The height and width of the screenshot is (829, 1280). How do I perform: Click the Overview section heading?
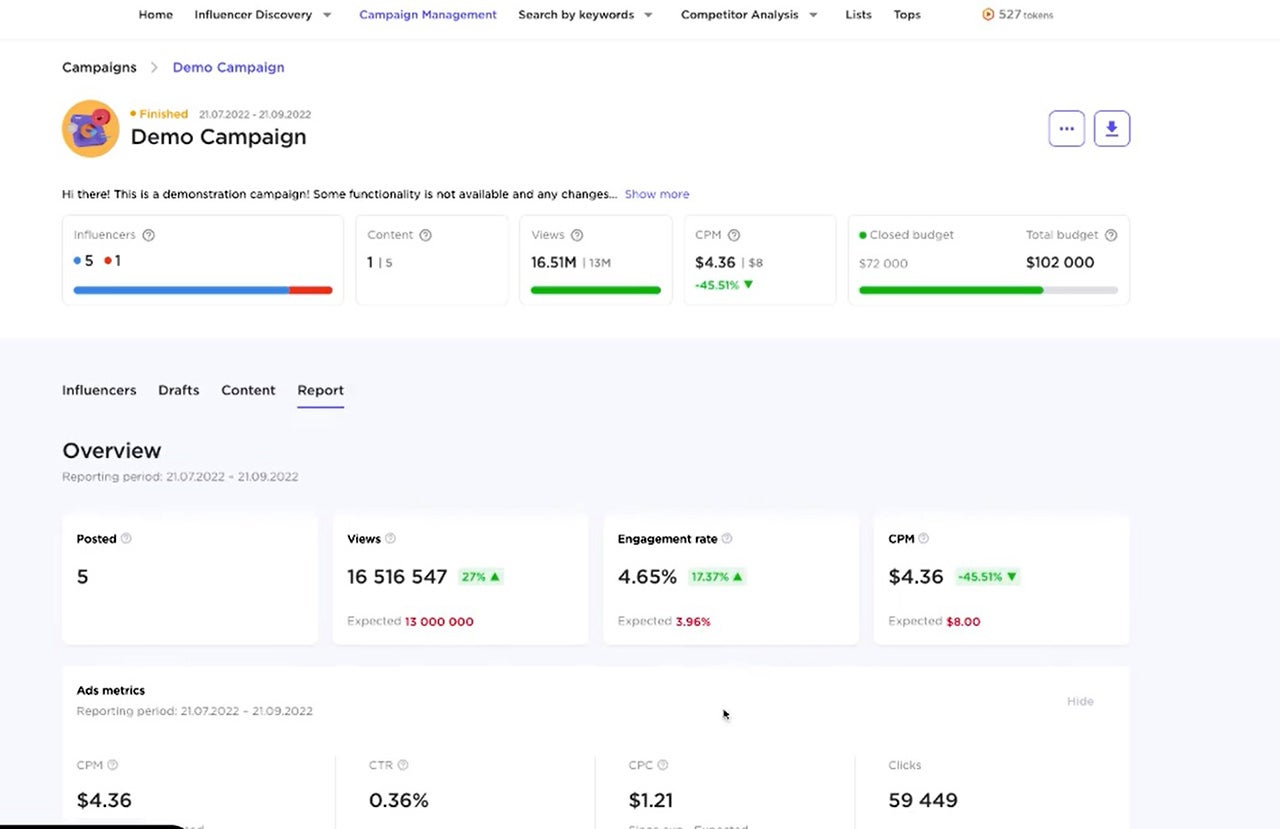click(111, 450)
